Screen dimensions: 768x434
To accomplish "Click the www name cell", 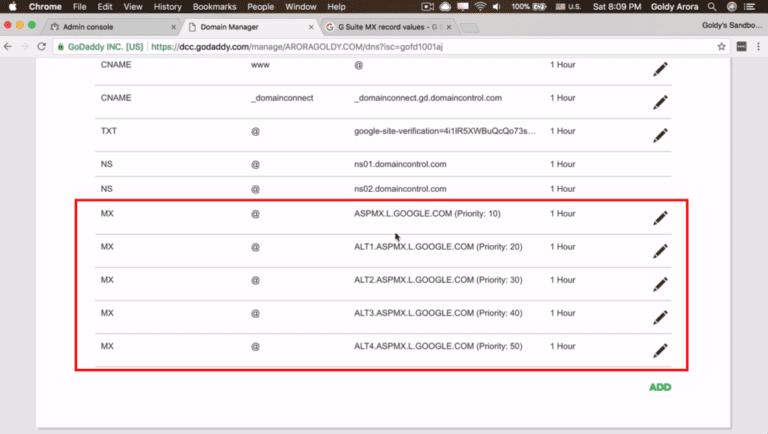I will [x=260, y=65].
